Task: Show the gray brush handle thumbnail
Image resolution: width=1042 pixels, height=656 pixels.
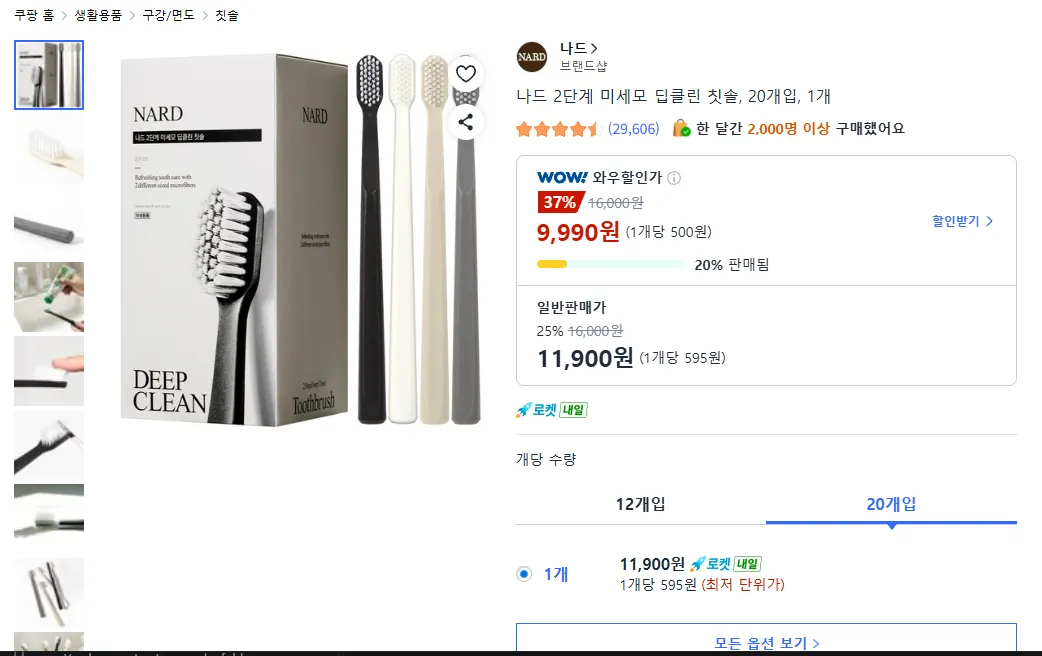Action: (x=49, y=223)
